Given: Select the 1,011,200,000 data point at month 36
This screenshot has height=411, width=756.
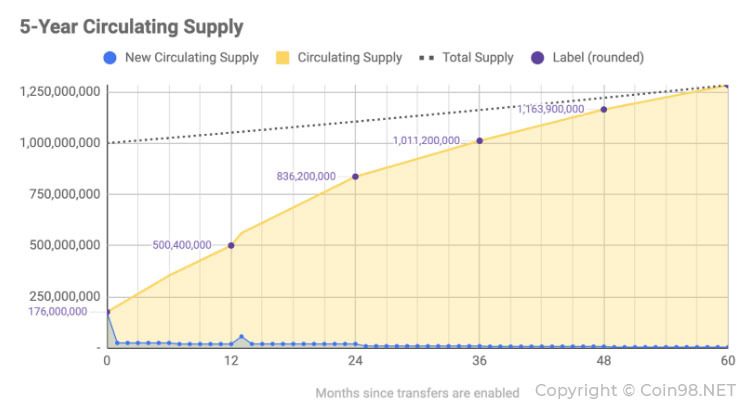Looking at the screenshot, I should coord(479,141).
